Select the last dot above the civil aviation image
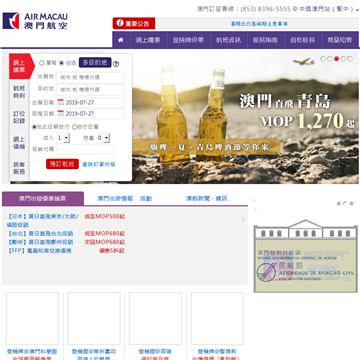The width and height of the screenshot is (360, 360). tap(351, 203)
